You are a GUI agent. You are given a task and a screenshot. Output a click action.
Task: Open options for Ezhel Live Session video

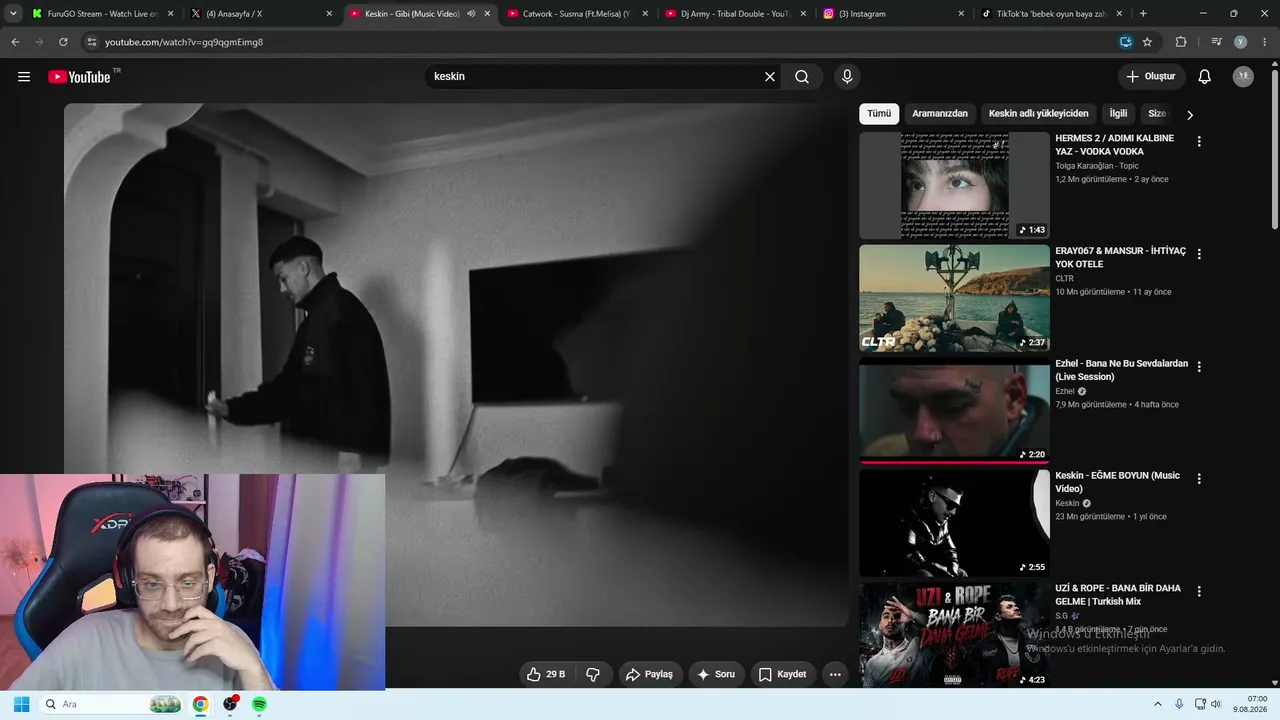[x=1199, y=367]
